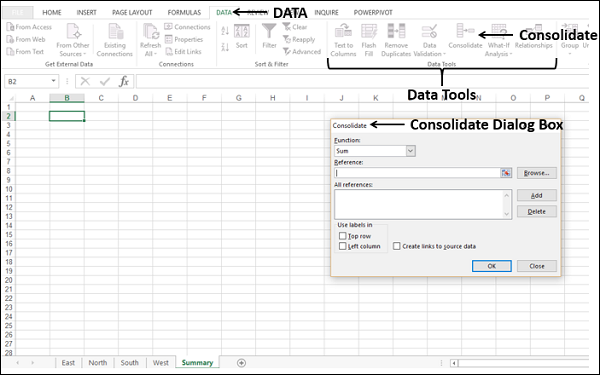Enable Top row labels checkbox
Screen dimensions: 600x375
pyautogui.click(x=342, y=236)
